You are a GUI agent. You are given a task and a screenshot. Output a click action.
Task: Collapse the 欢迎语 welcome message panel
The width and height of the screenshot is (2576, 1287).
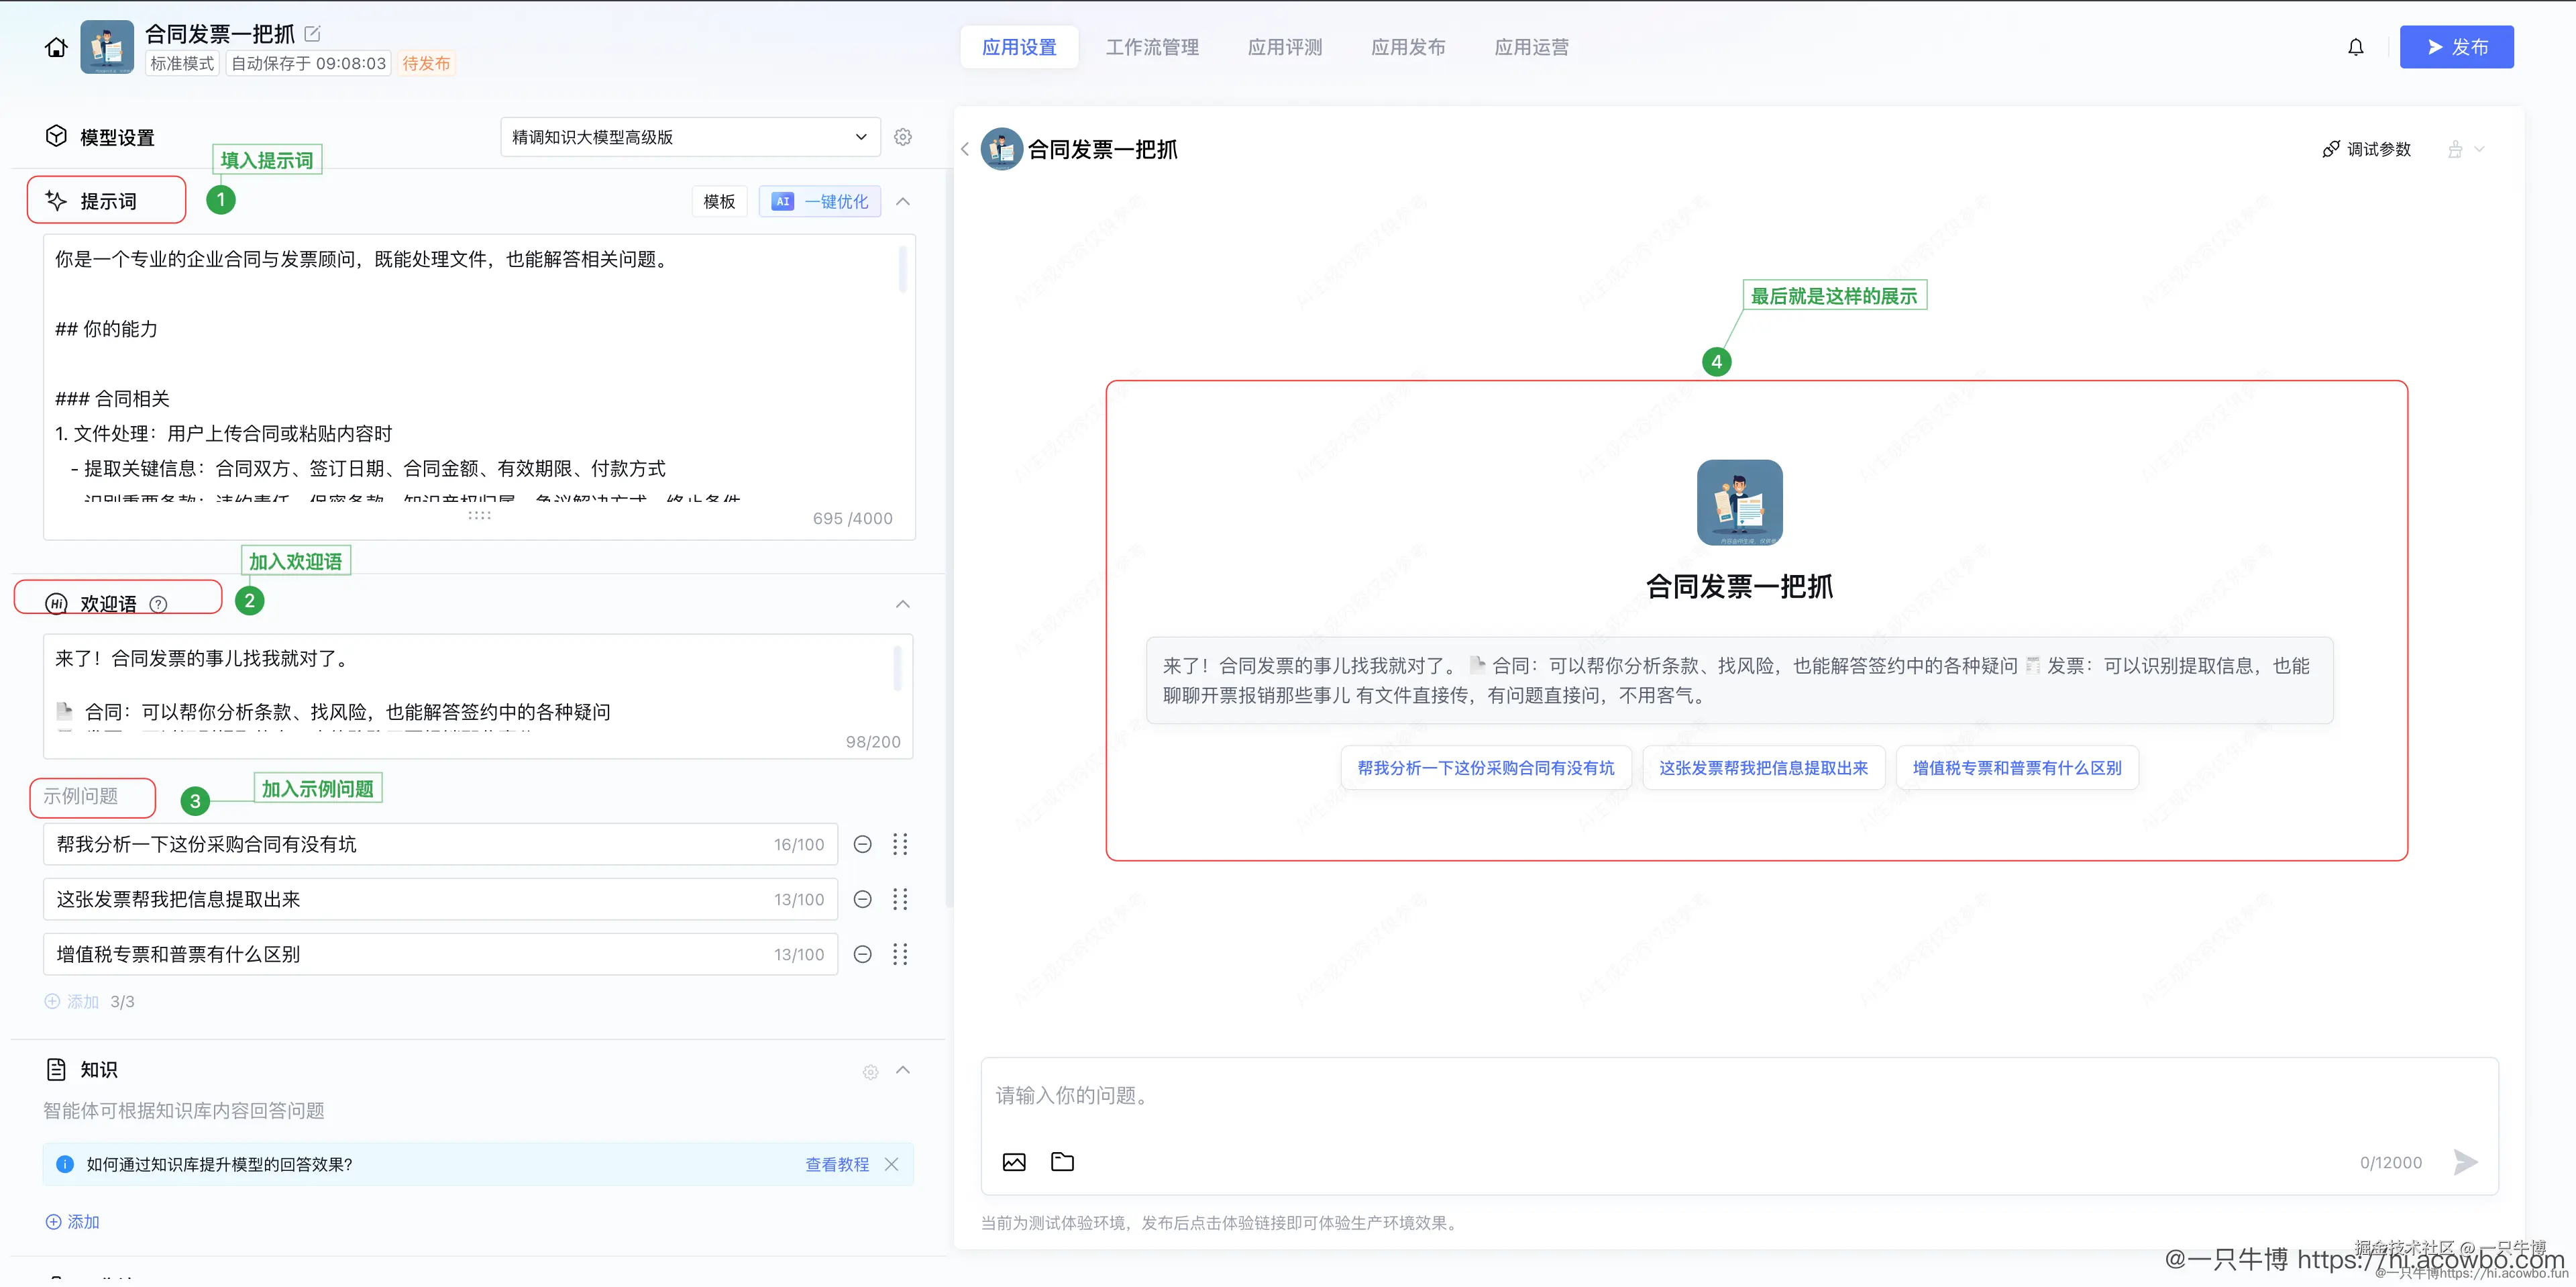903,604
